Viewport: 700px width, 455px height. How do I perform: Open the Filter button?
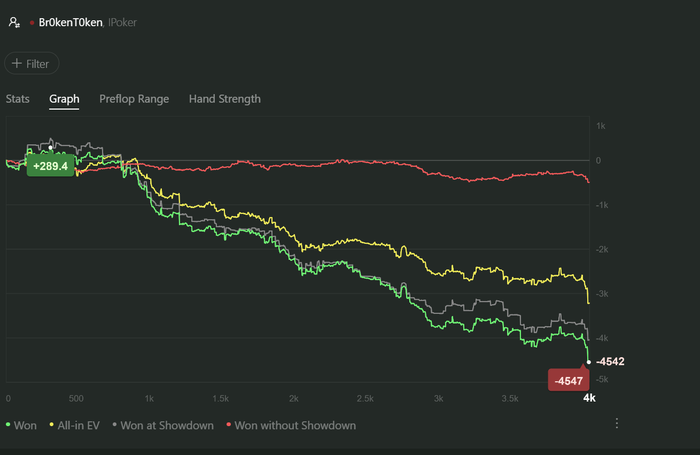[32, 64]
